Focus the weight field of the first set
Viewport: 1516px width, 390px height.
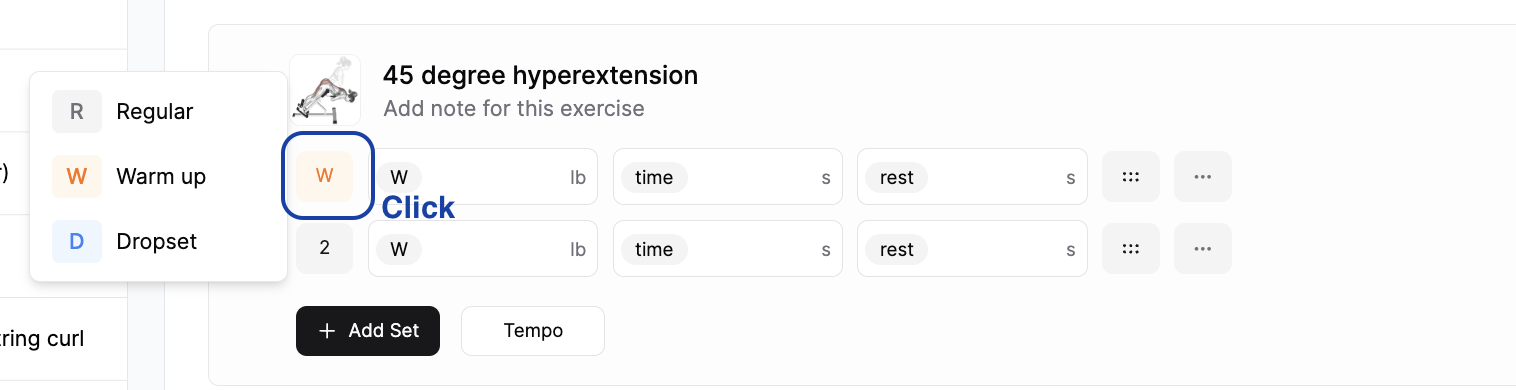483,177
